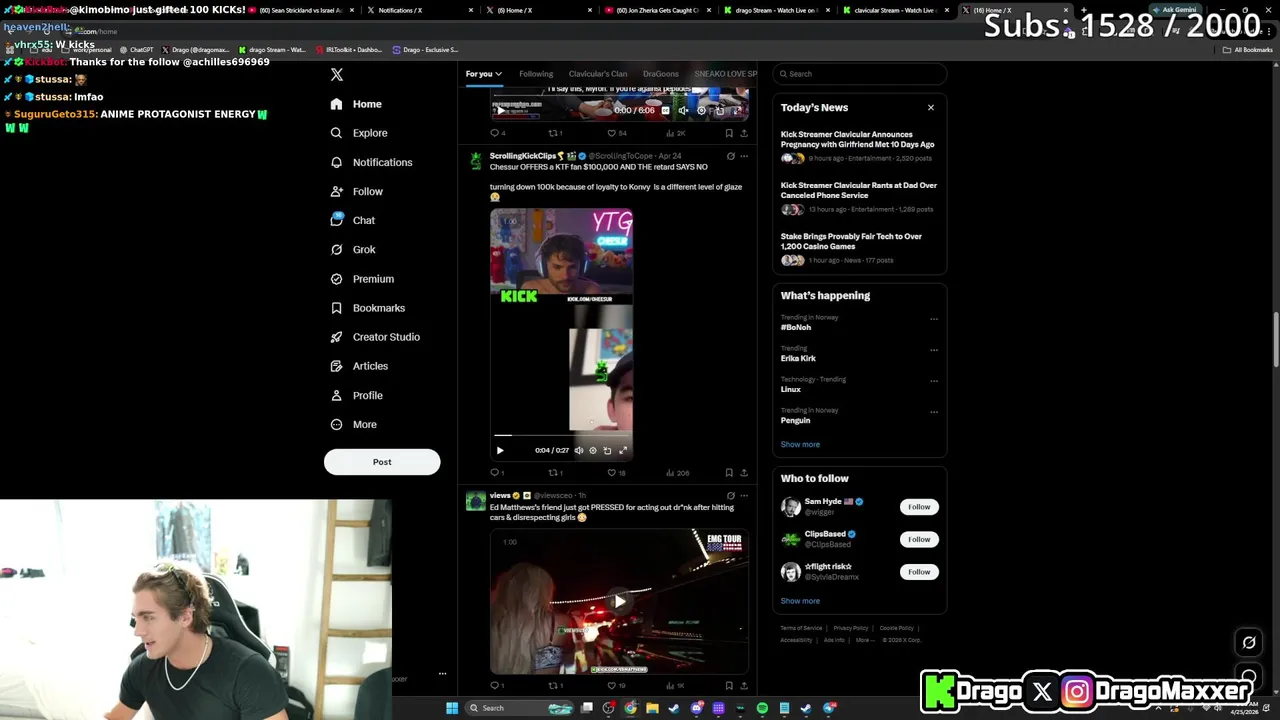The image size is (1280, 720).
Task: Click the Post button
Action: point(382,462)
